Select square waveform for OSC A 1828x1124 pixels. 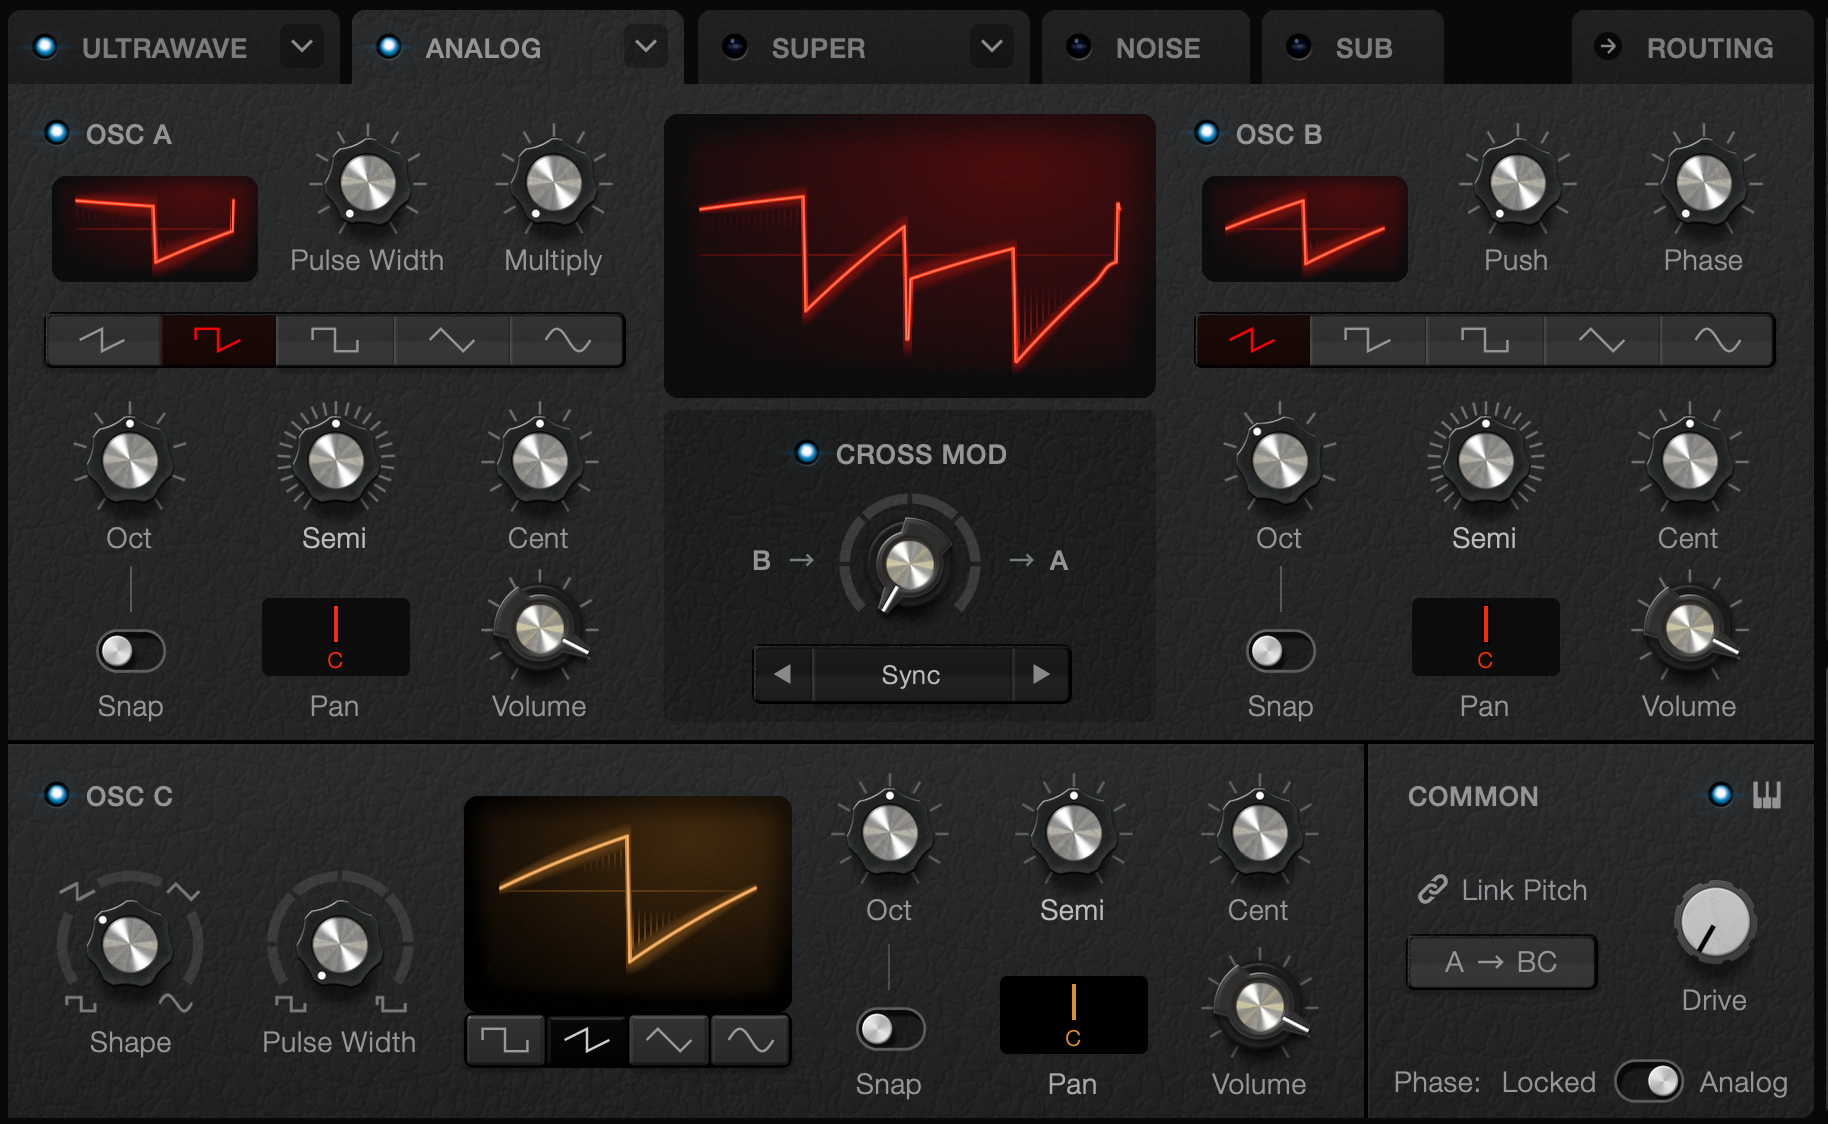(335, 340)
